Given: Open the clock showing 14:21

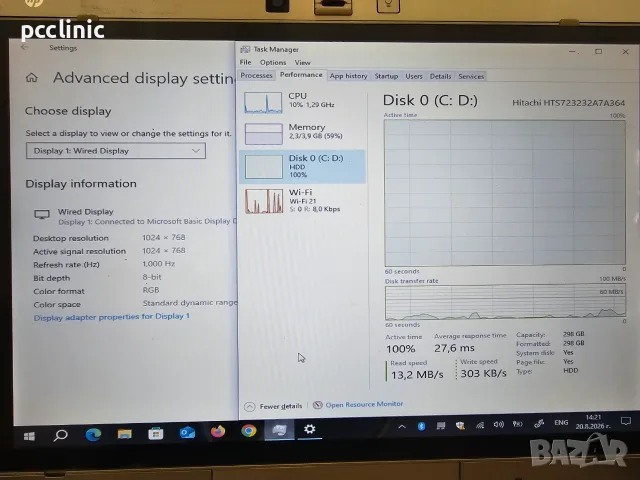Looking at the screenshot, I should pyautogui.click(x=593, y=422).
